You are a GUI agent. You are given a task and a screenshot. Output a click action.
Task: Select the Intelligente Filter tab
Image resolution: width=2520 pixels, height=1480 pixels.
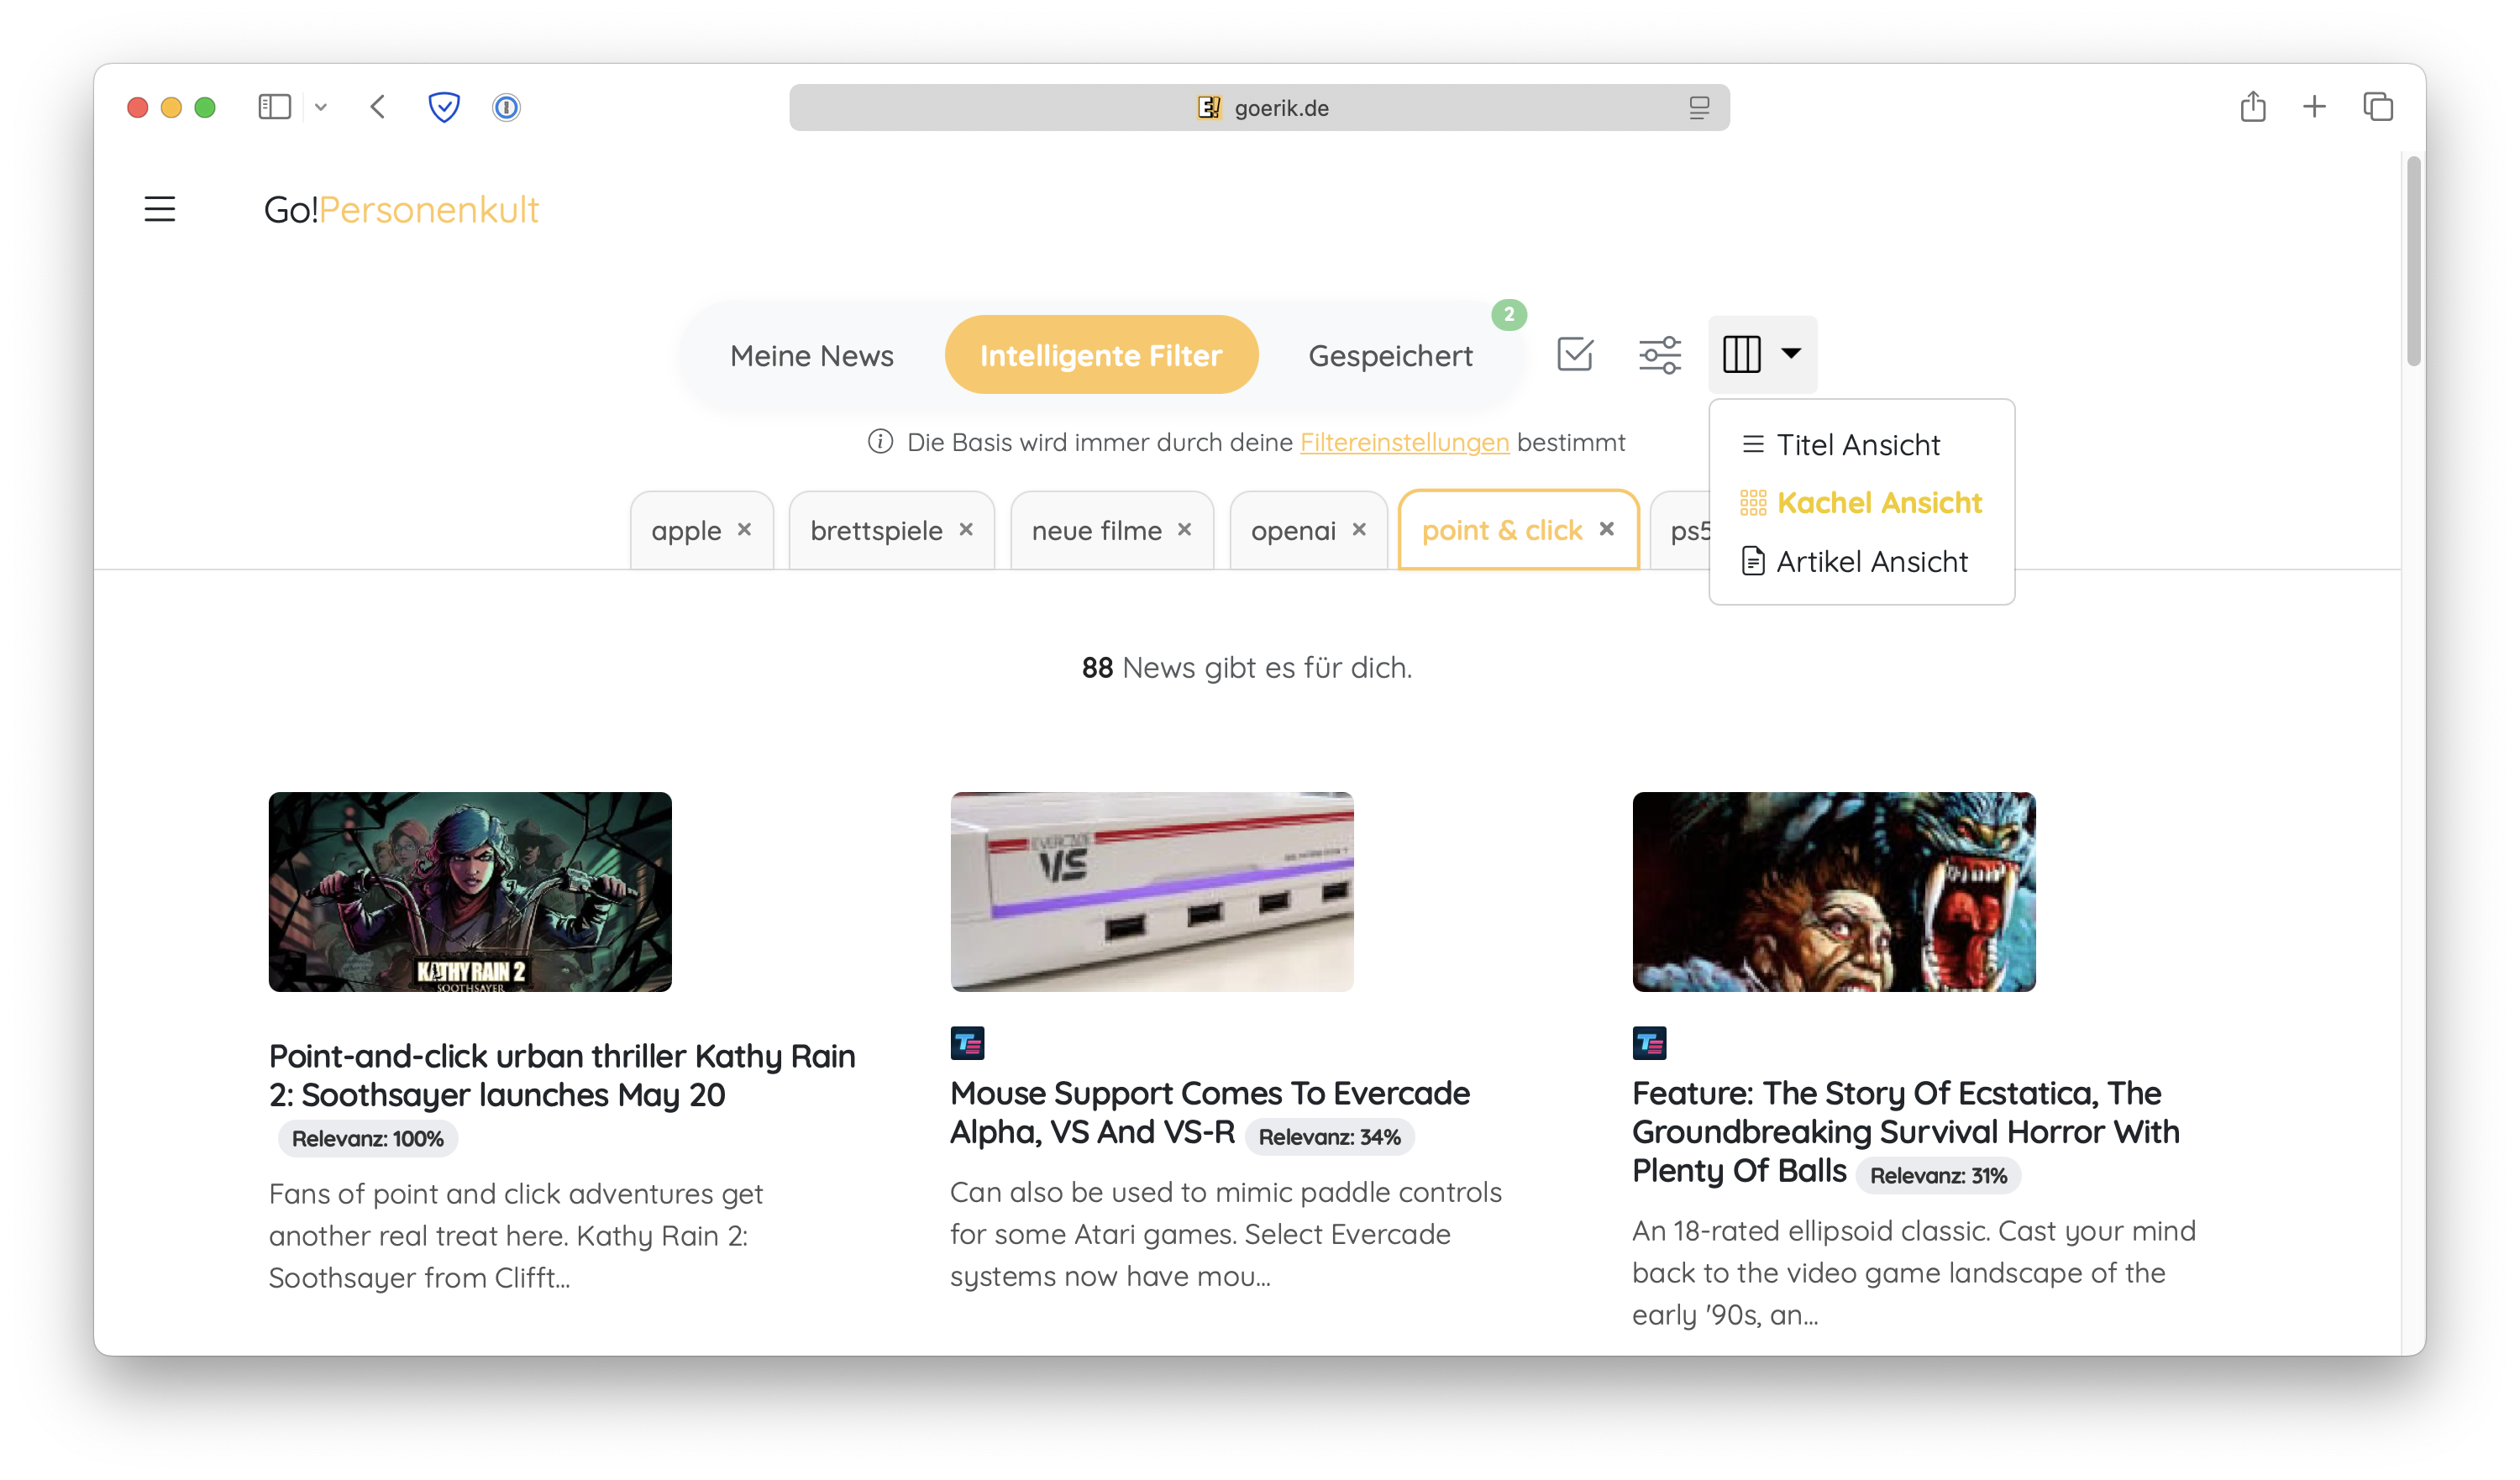1100,355
